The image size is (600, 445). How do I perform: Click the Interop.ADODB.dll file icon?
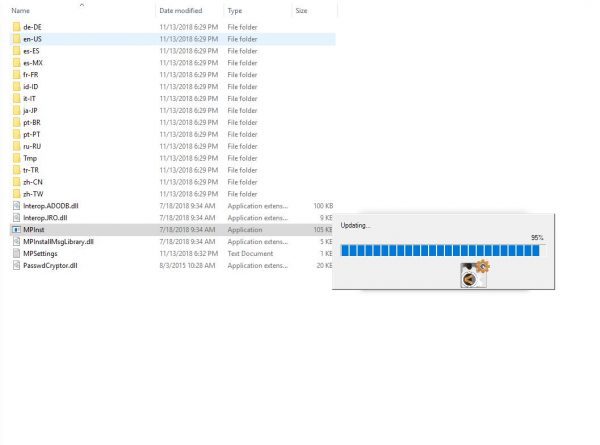16,205
